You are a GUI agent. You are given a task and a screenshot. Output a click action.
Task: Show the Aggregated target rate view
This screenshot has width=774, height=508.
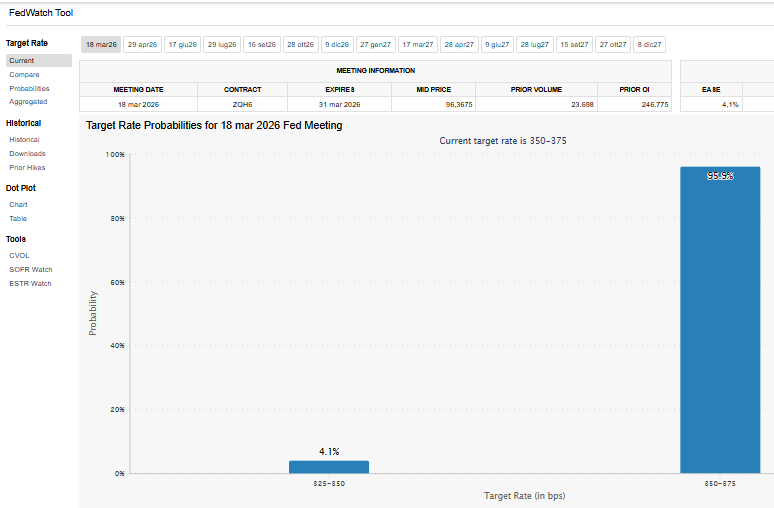click(28, 101)
